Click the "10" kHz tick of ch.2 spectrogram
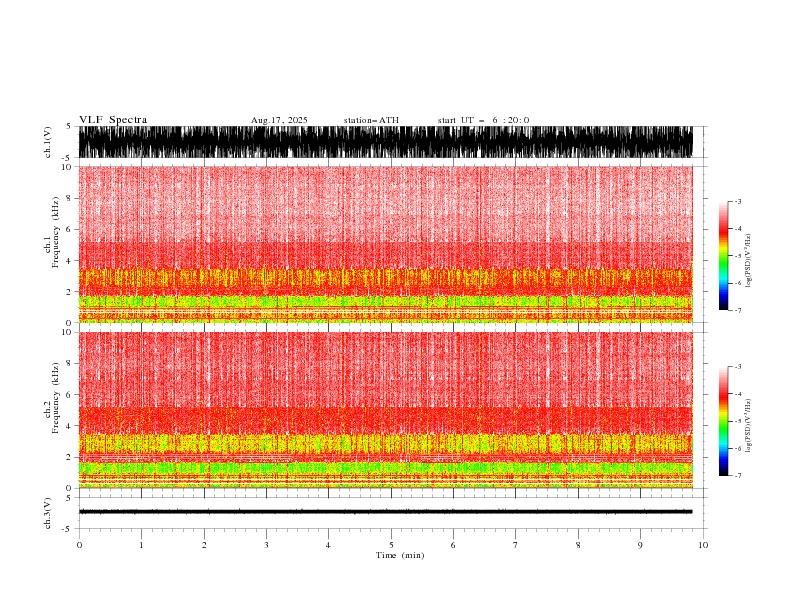This screenshot has width=792, height=612. [66, 332]
